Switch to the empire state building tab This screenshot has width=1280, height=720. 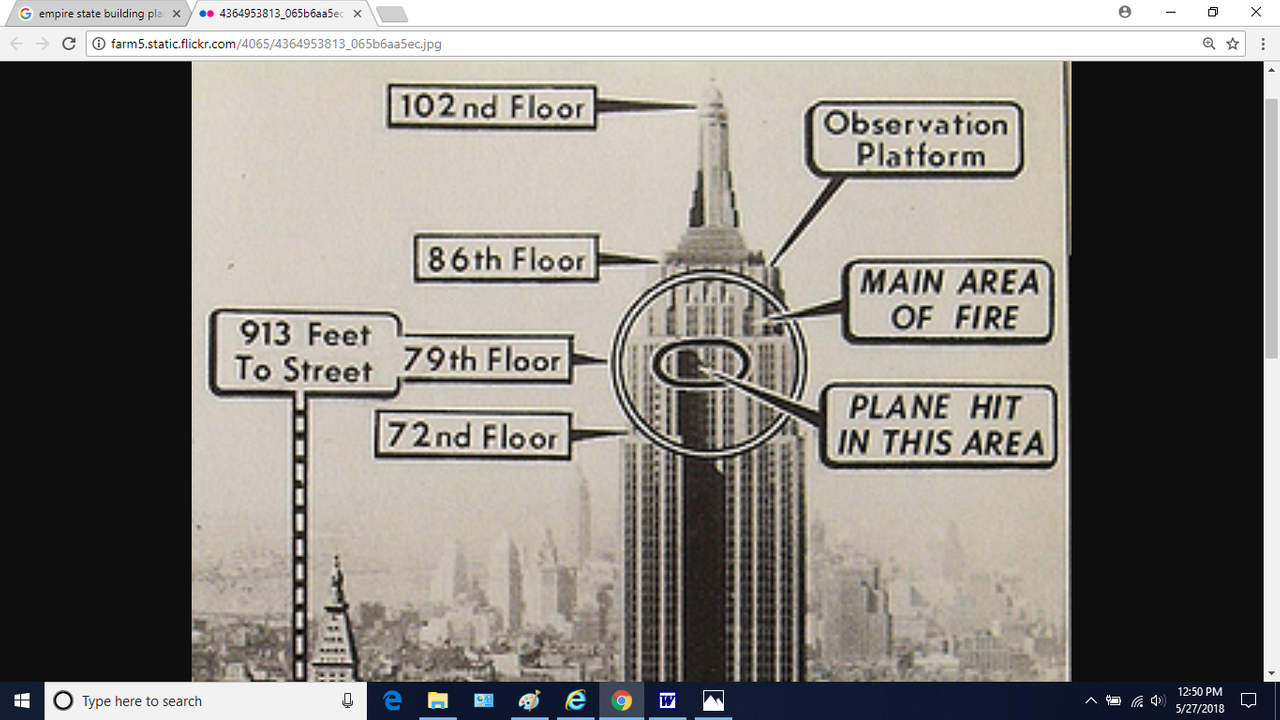pyautogui.click(x=95, y=14)
